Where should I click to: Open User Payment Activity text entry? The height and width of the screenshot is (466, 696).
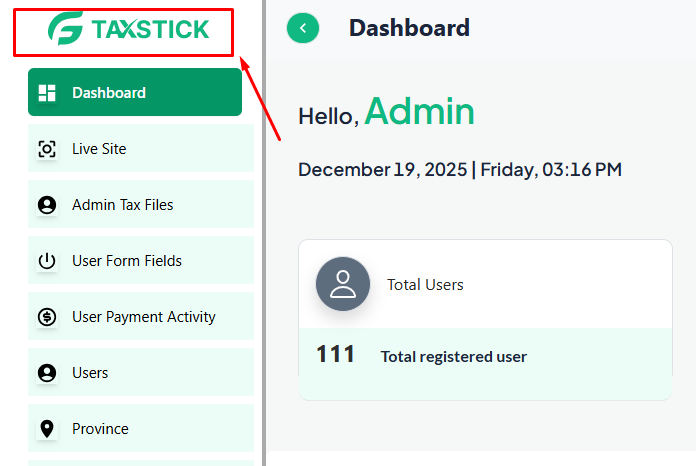click(144, 317)
